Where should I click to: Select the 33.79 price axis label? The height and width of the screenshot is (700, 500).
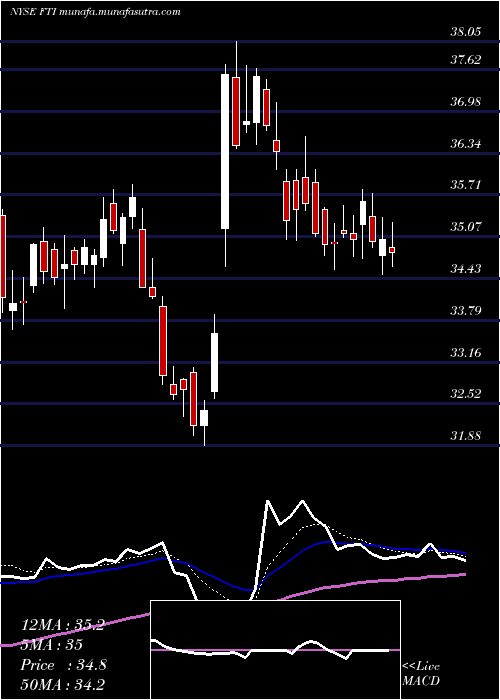coord(466,310)
